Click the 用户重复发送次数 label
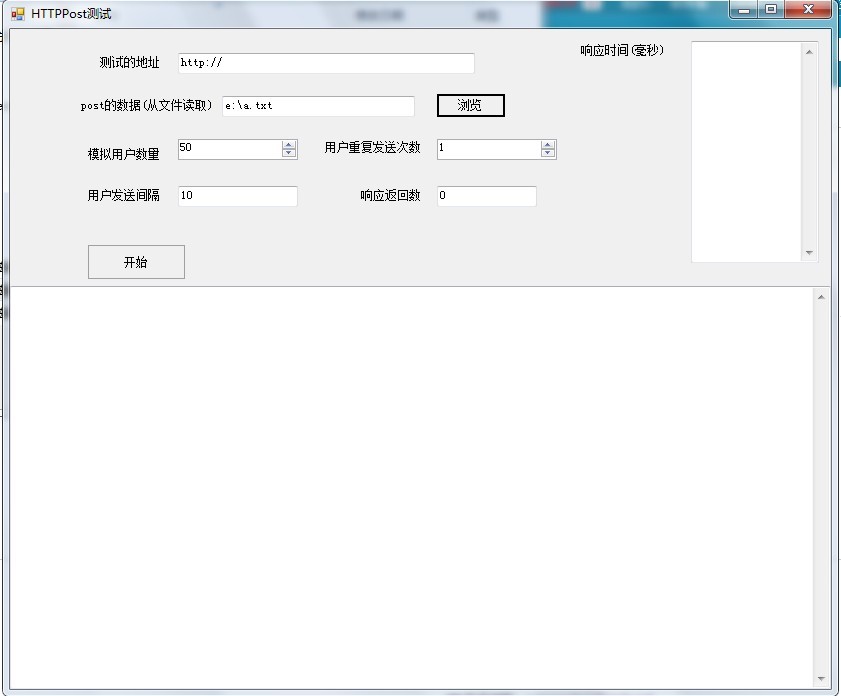 pyautogui.click(x=372, y=147)
